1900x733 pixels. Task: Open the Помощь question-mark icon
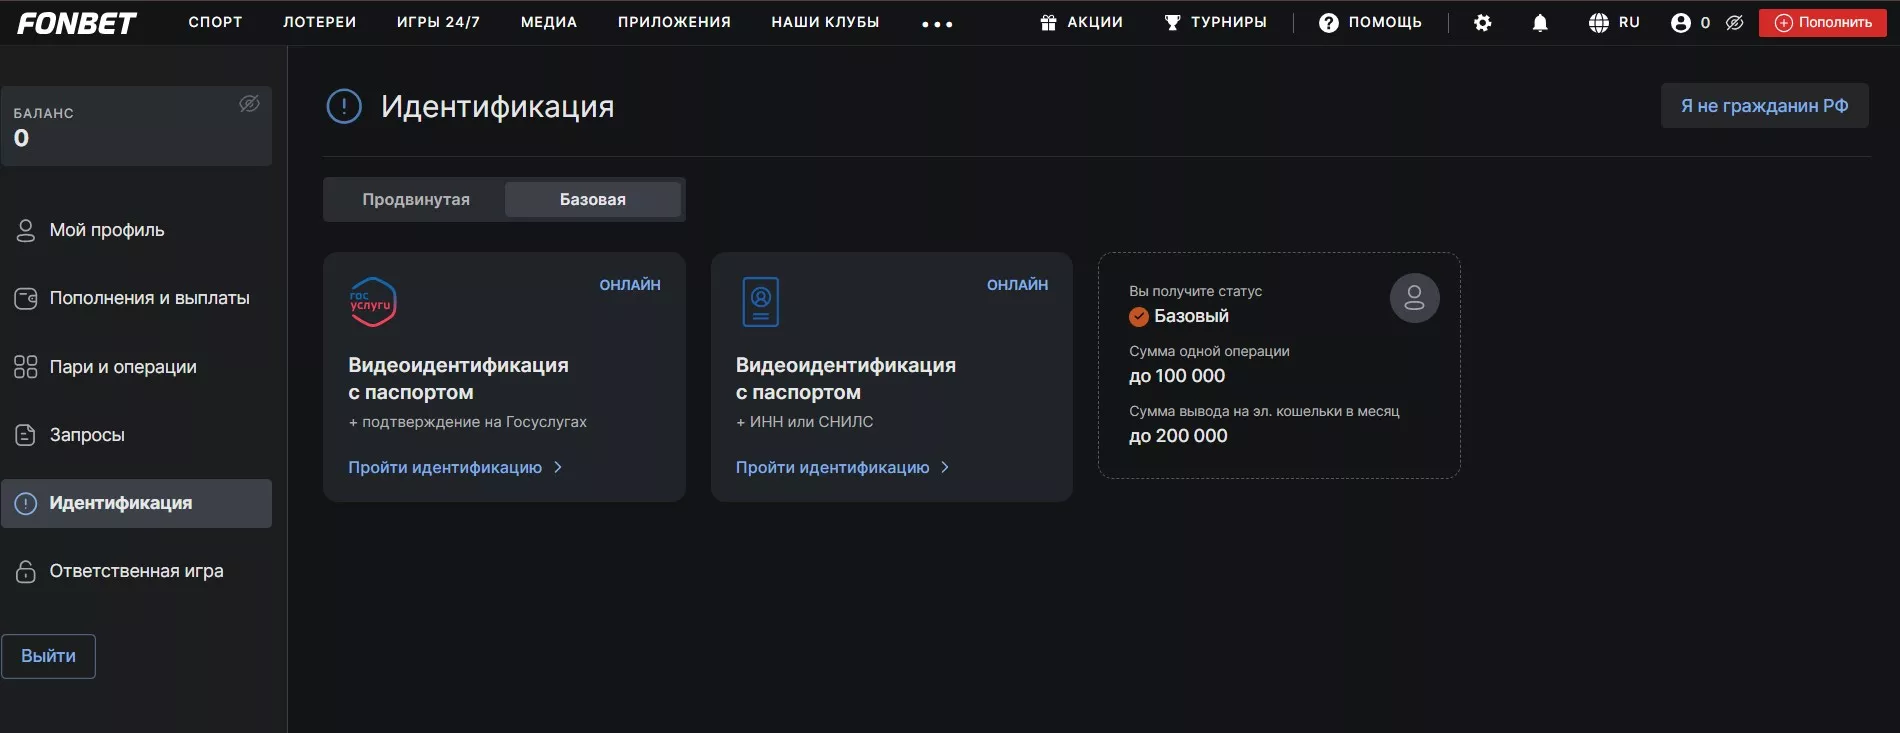coord(1328,23)
